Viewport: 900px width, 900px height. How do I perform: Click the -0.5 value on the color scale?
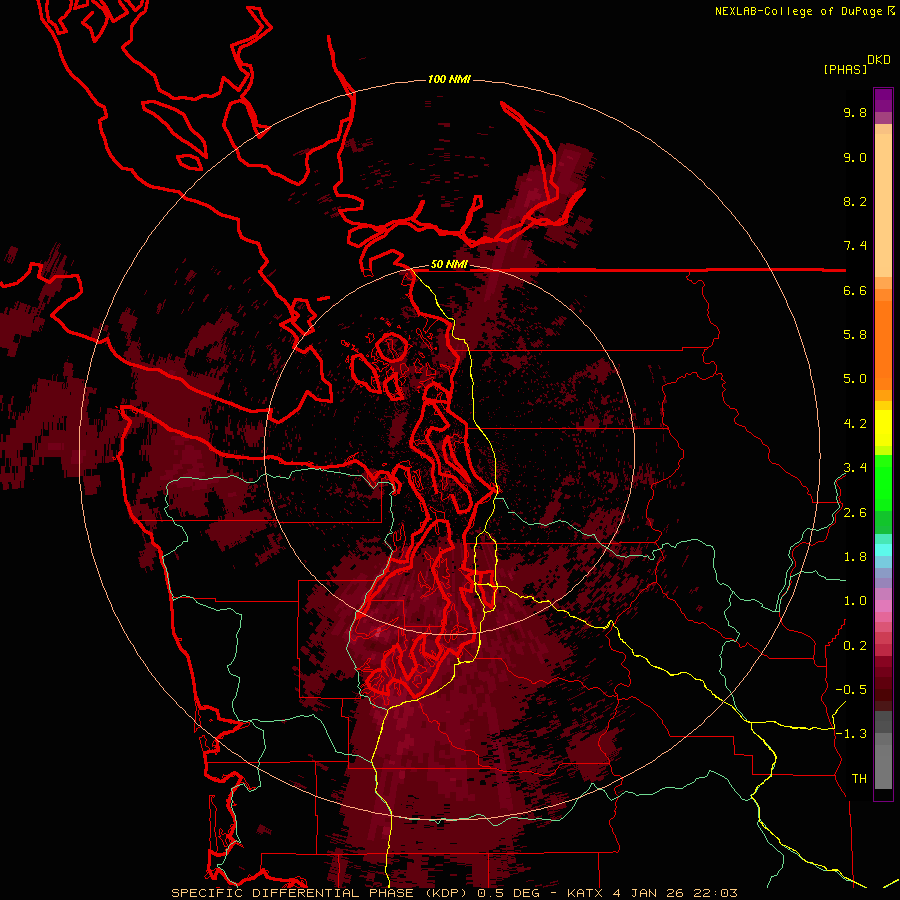(x=851, y=690)
